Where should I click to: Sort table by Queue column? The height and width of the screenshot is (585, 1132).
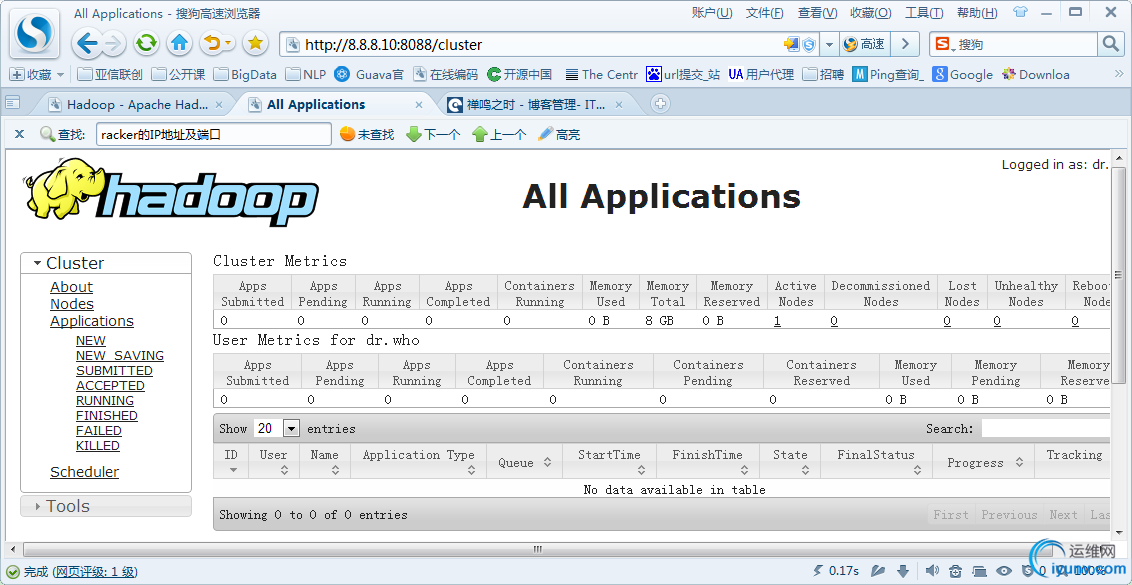click(523, 462)
